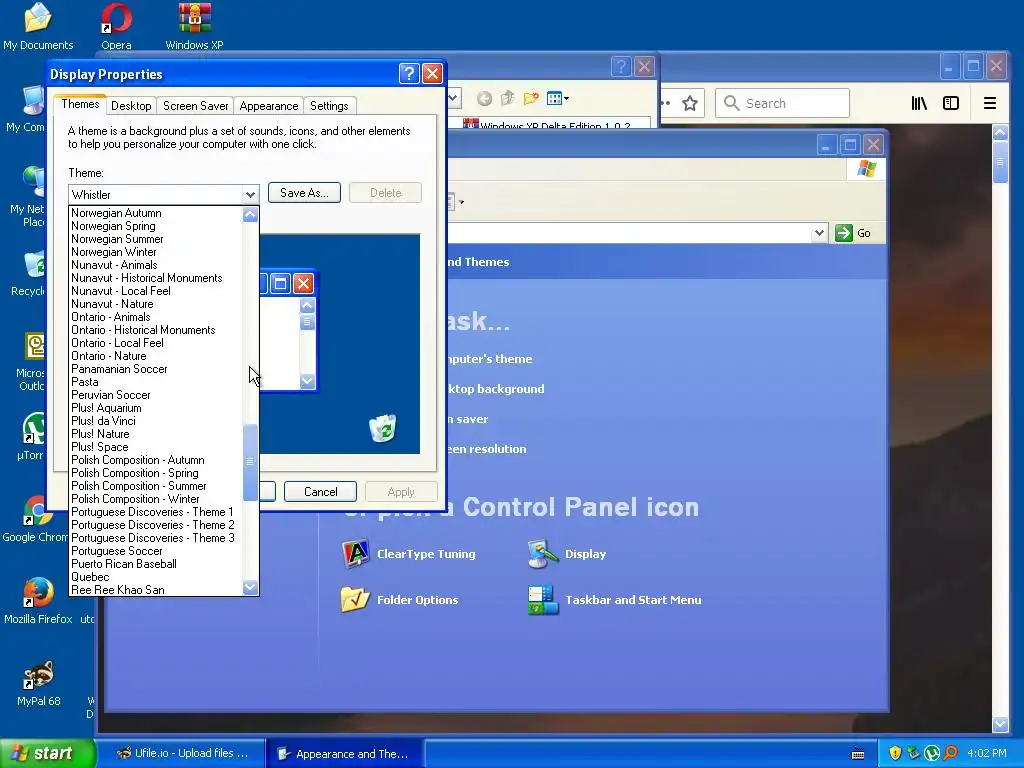Click the theme list scrollbar up arrow
The height and width of the screenshot is (768, 1024).
250,215
